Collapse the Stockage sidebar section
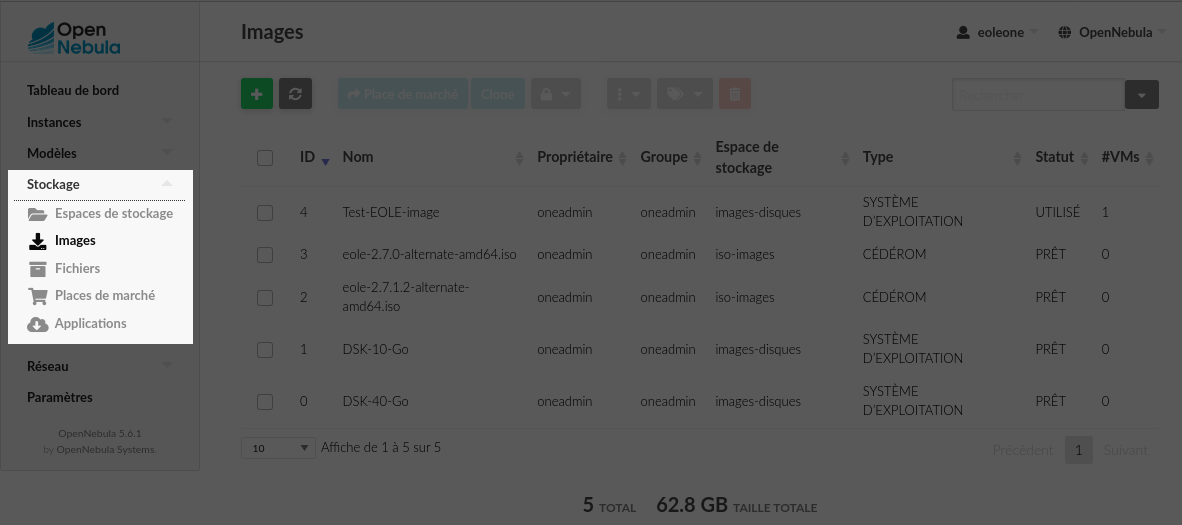Screen dimensions: 1182x525 click(100, 184)
